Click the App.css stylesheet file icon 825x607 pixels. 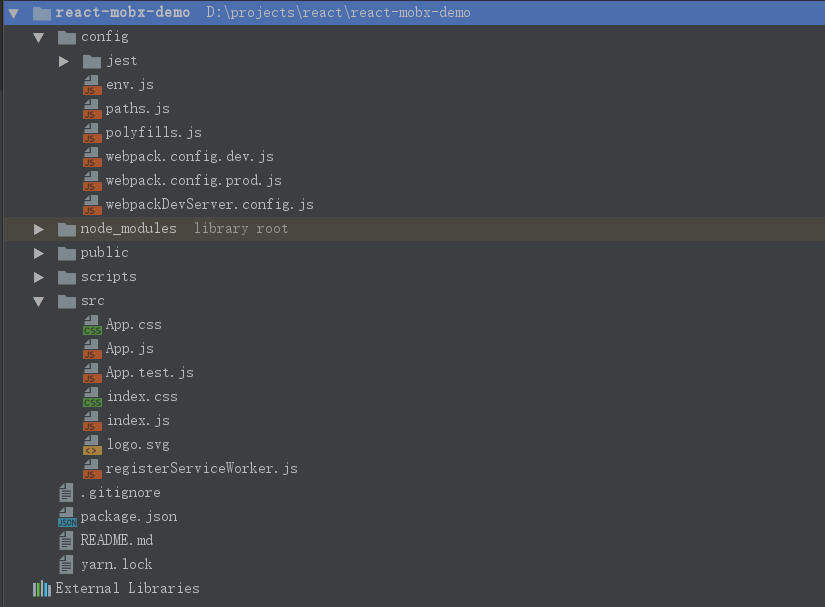point(92,325)
